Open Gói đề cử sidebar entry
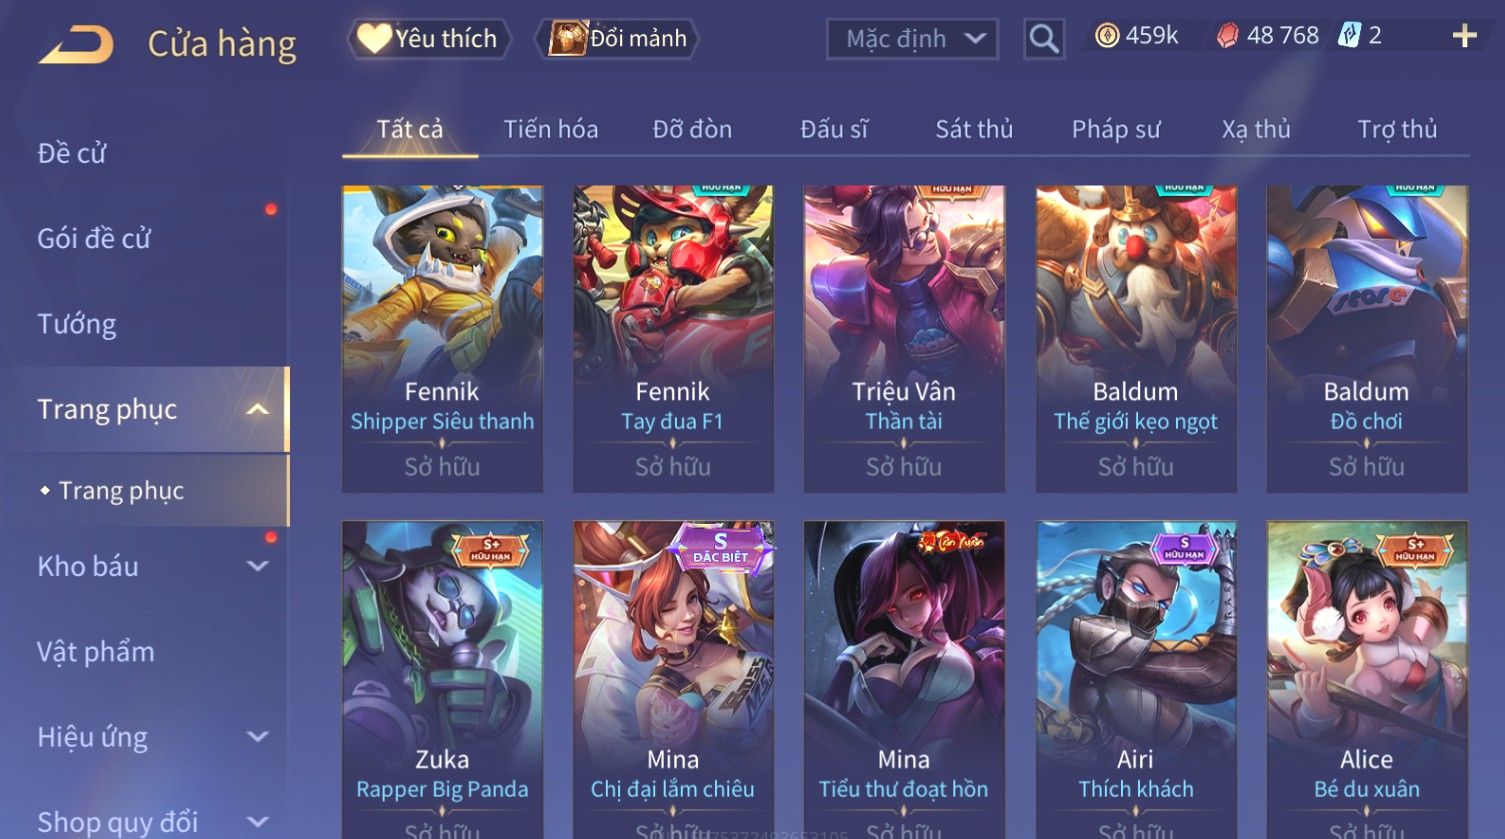1505x839 pixels. [x=94, y=239]
